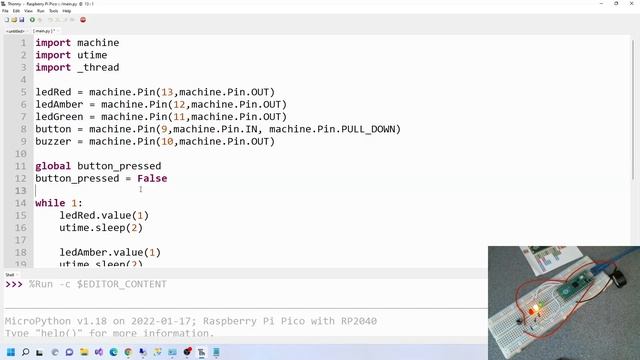Open Task View from the taskbar
The image size is (640, 360).
(x=39, y=352)
